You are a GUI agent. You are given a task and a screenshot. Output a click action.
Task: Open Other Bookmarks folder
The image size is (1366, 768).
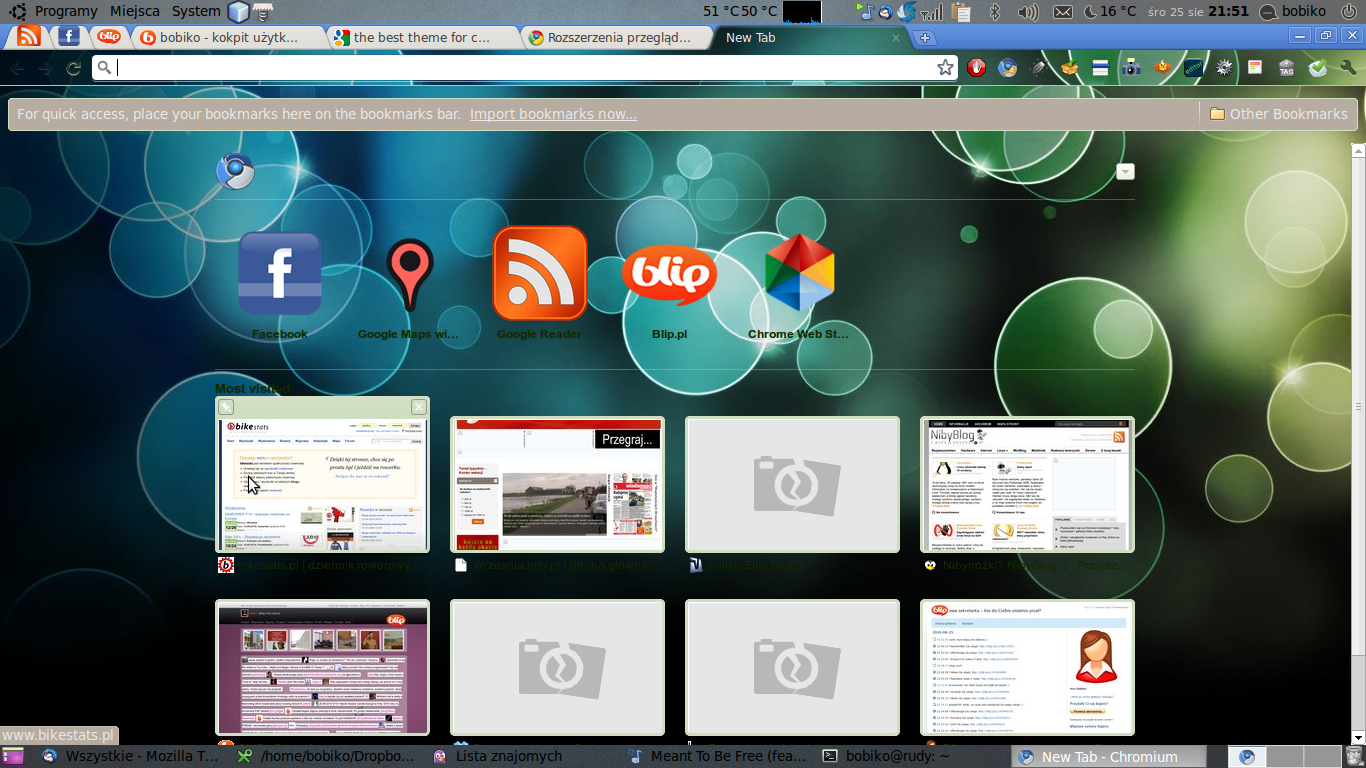point(1278,114)
